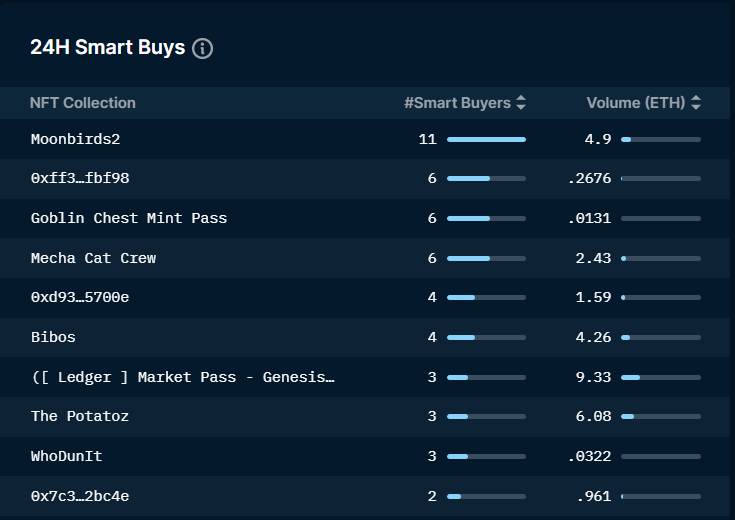Image resolution: width=735 pixels, height=520 pixels.
Task: Select The Potatoz collection
Action: tap(80, 416)
